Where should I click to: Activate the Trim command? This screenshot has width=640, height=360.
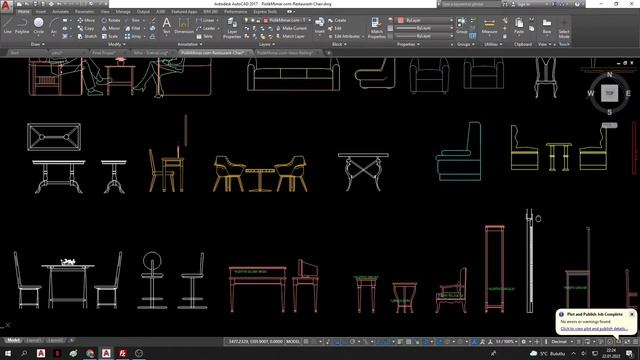tap(132, 20)
